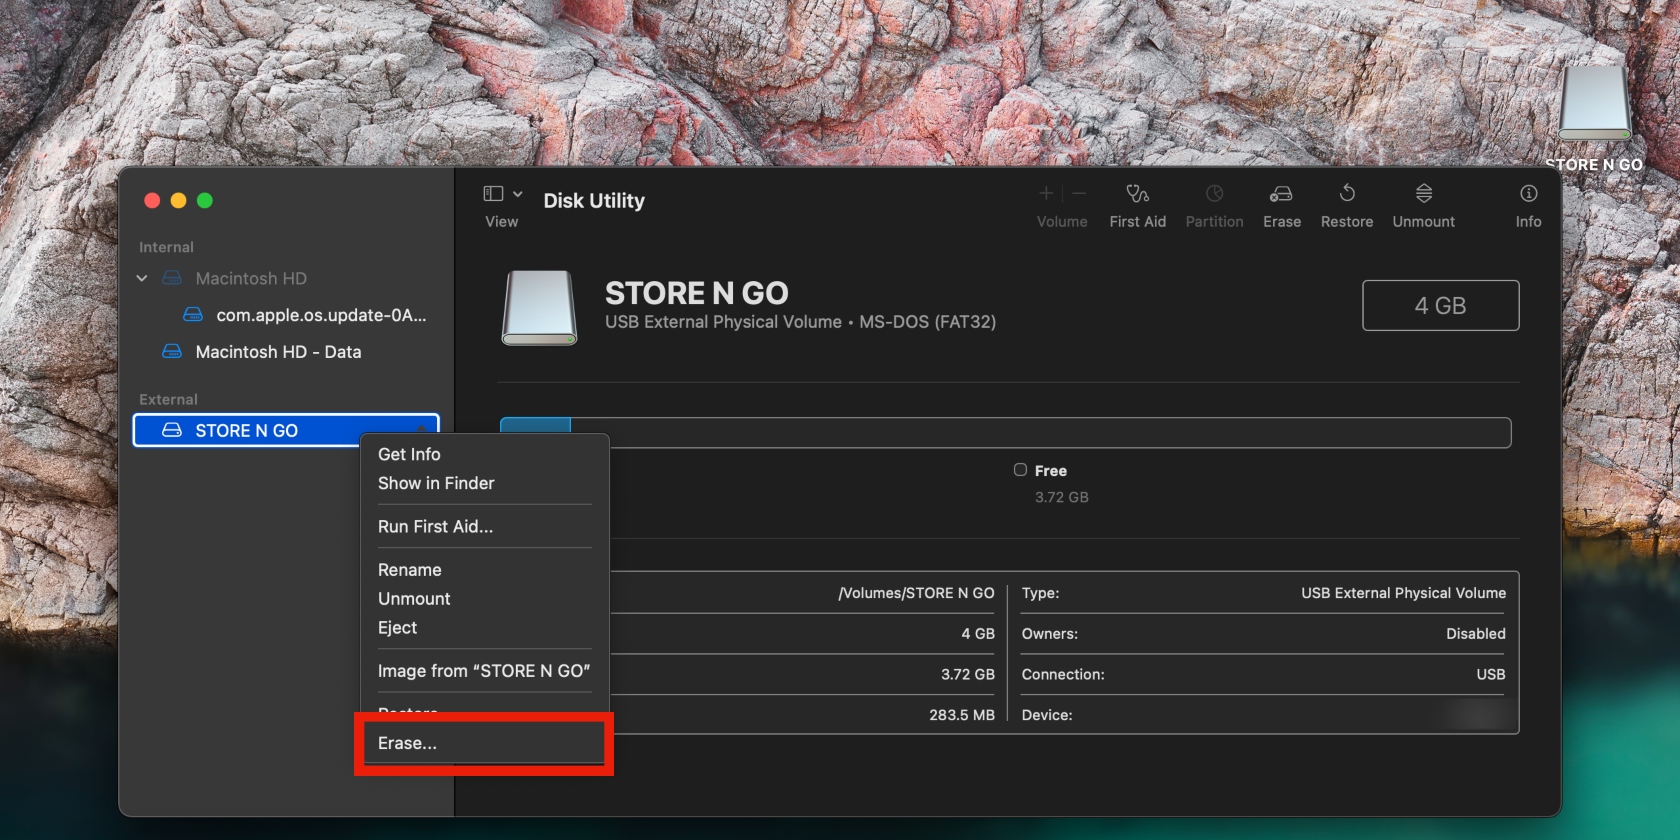The height and width of the screenshot is (840, 1680).
Task: Click the 4 GB capacity box
Action: click(1440, 305)
